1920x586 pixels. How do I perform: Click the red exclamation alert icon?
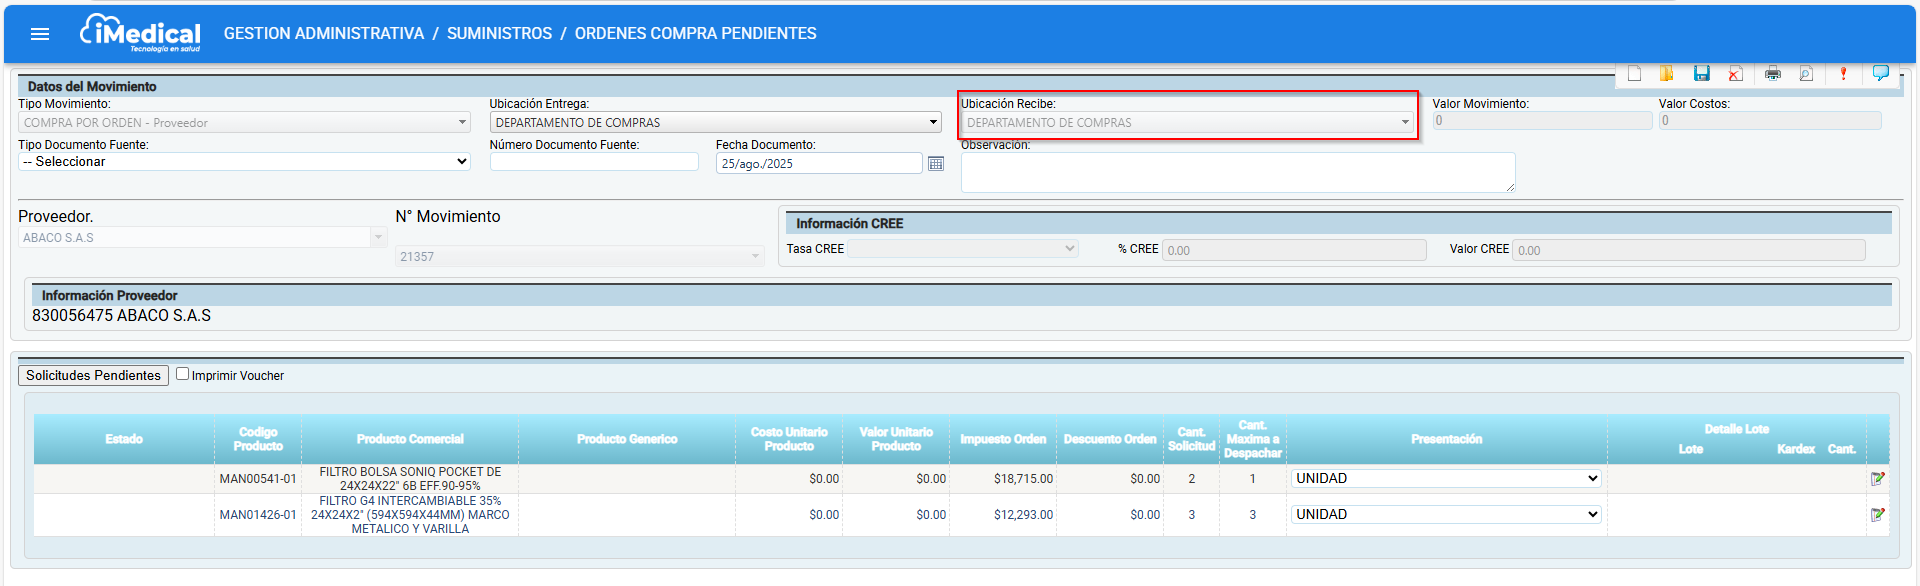[x=1843, y=73]
